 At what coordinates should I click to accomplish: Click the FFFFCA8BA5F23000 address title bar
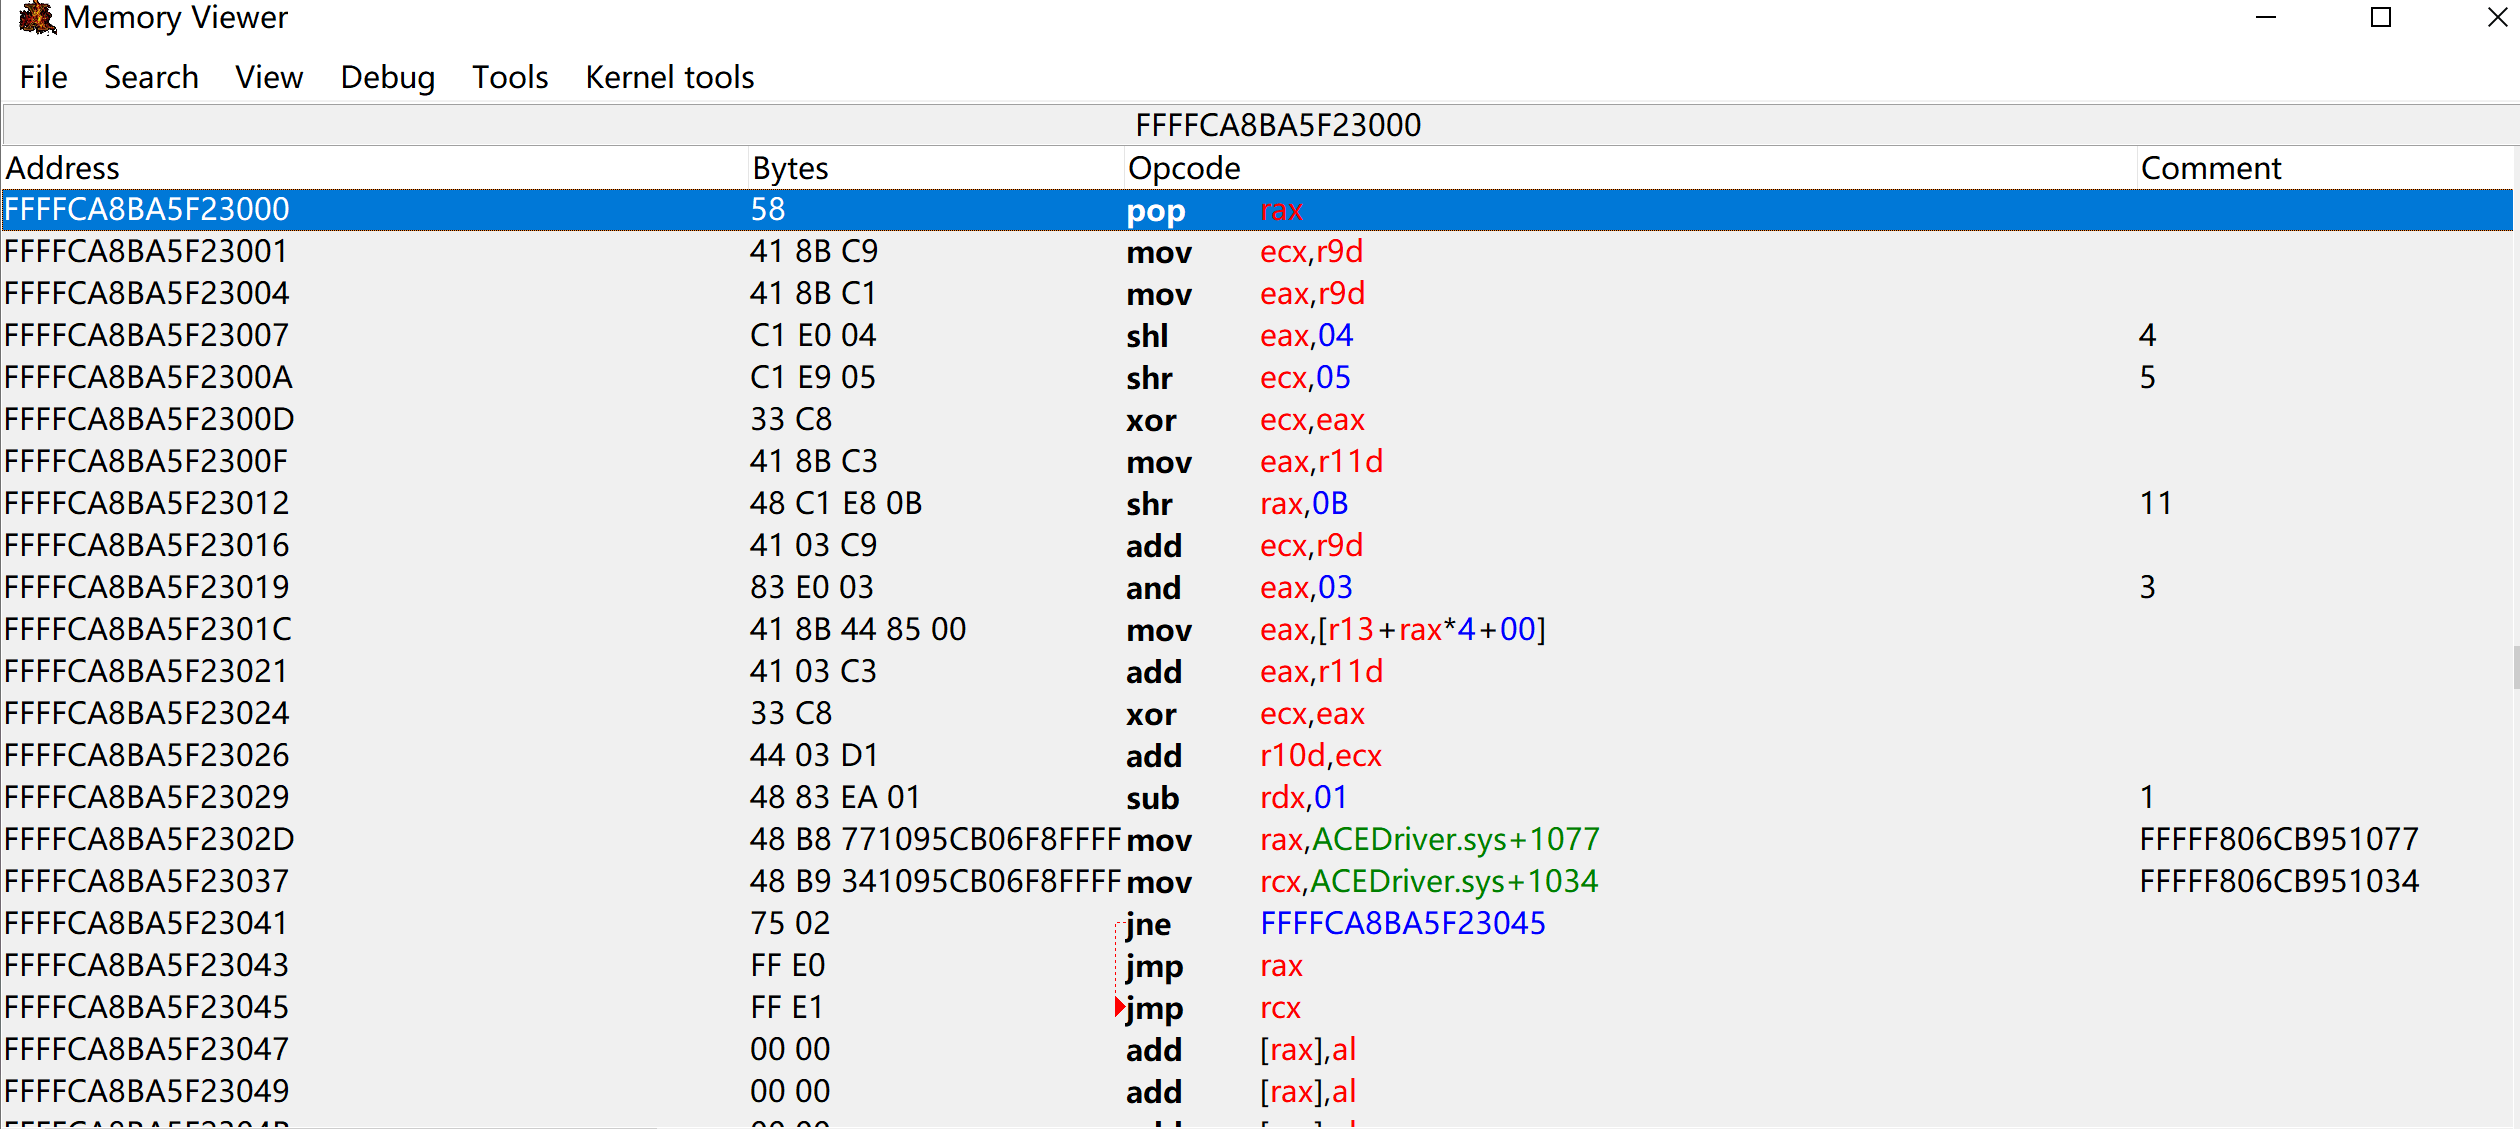tap(1278, 124)
